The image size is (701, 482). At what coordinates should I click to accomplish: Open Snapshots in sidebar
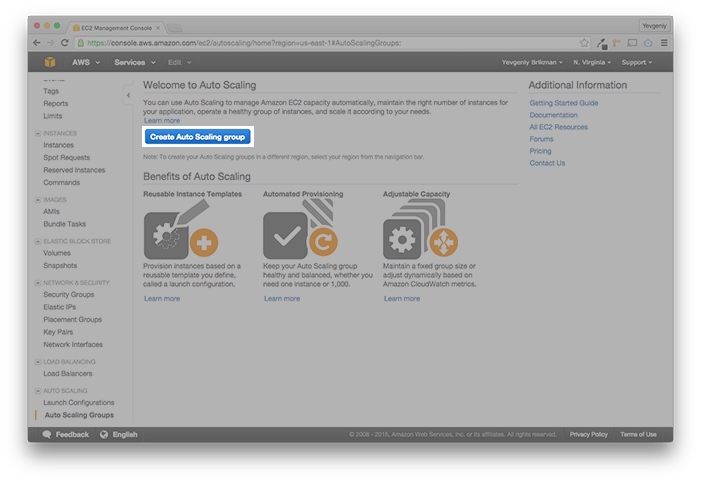pos(60,266)
